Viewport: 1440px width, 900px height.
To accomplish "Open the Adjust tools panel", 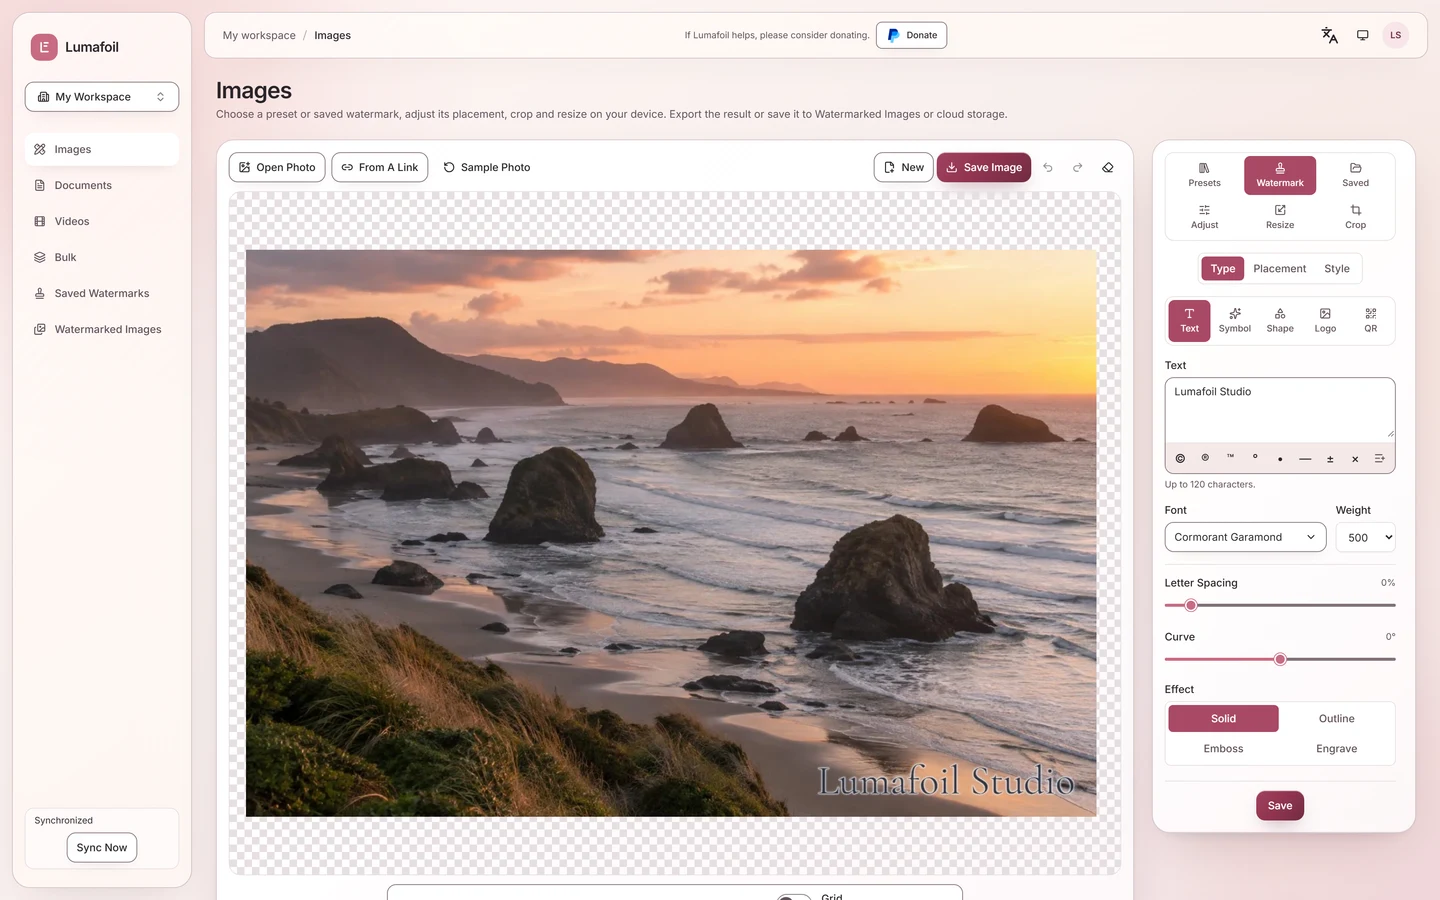I will click(x=1204, y=217).
